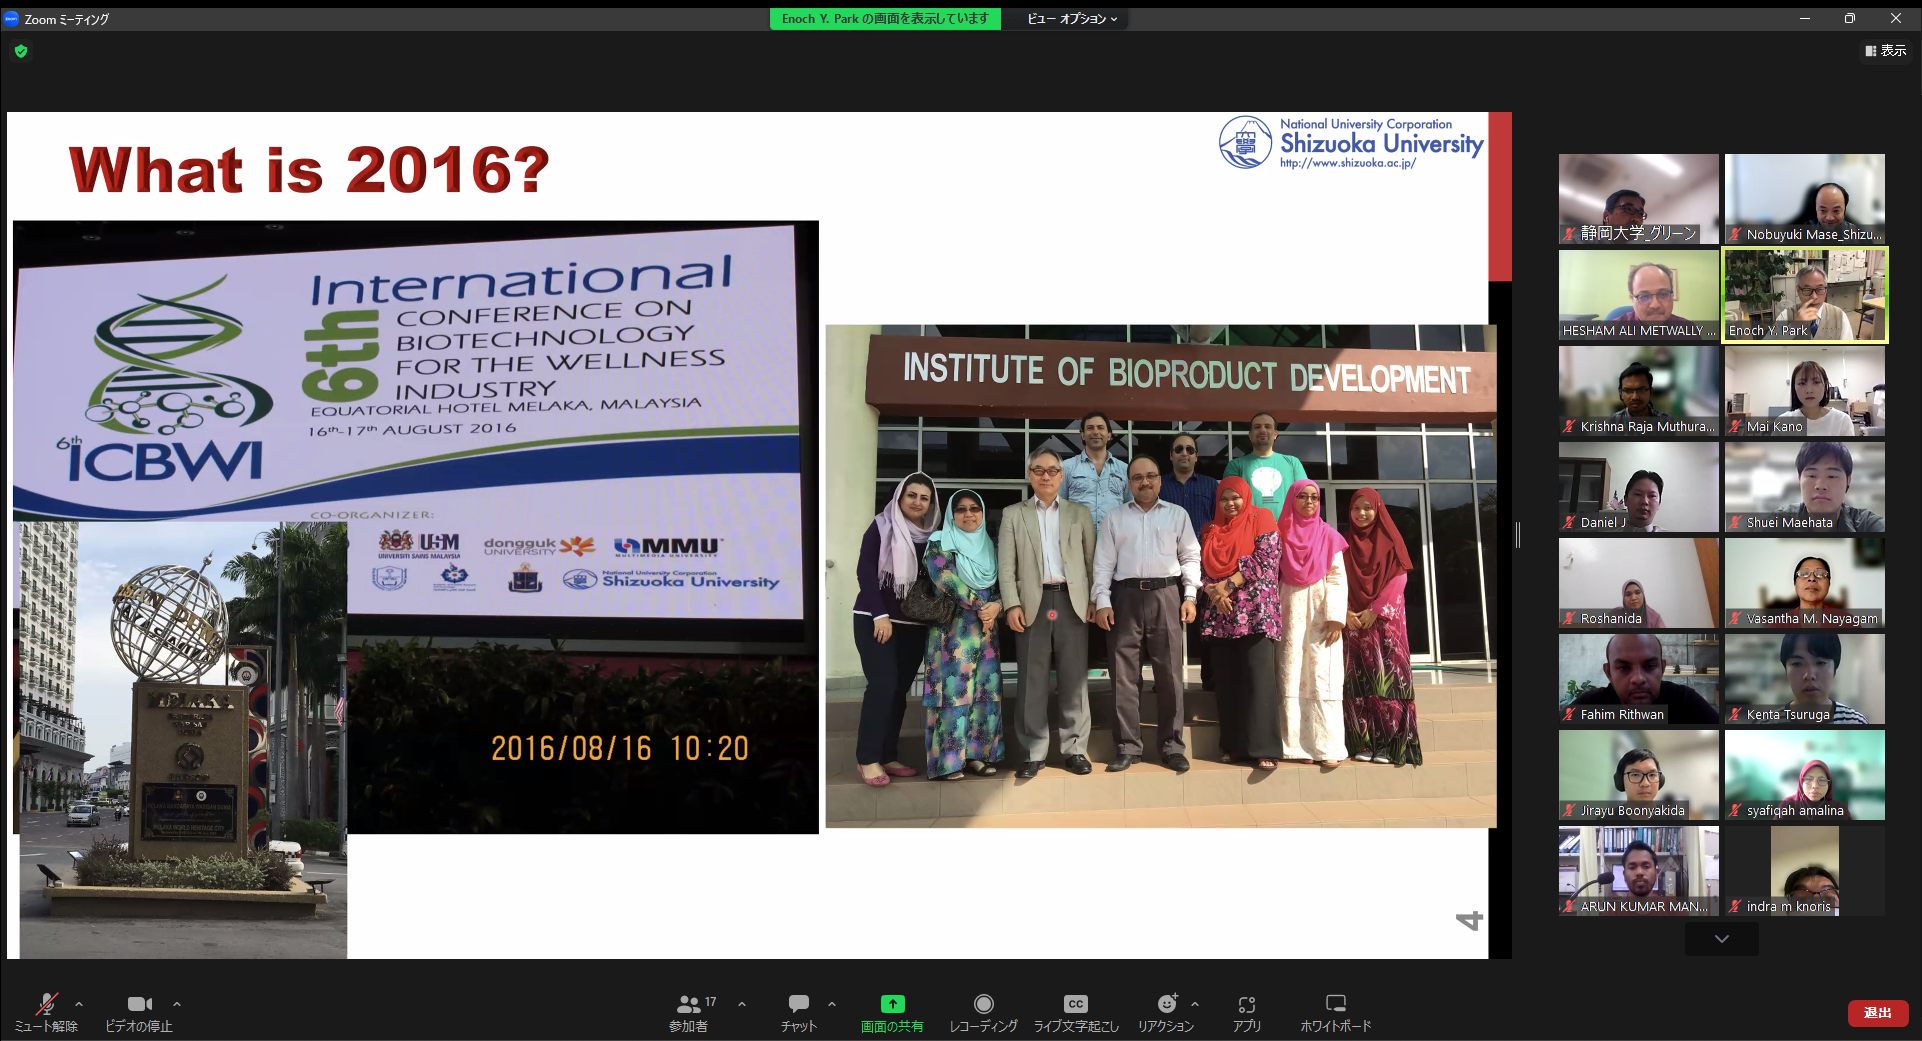Click muted mic icon on Jirayu Boonyakida tile
Viewport: 1922px width, 1041px height.
point(1570,810)
